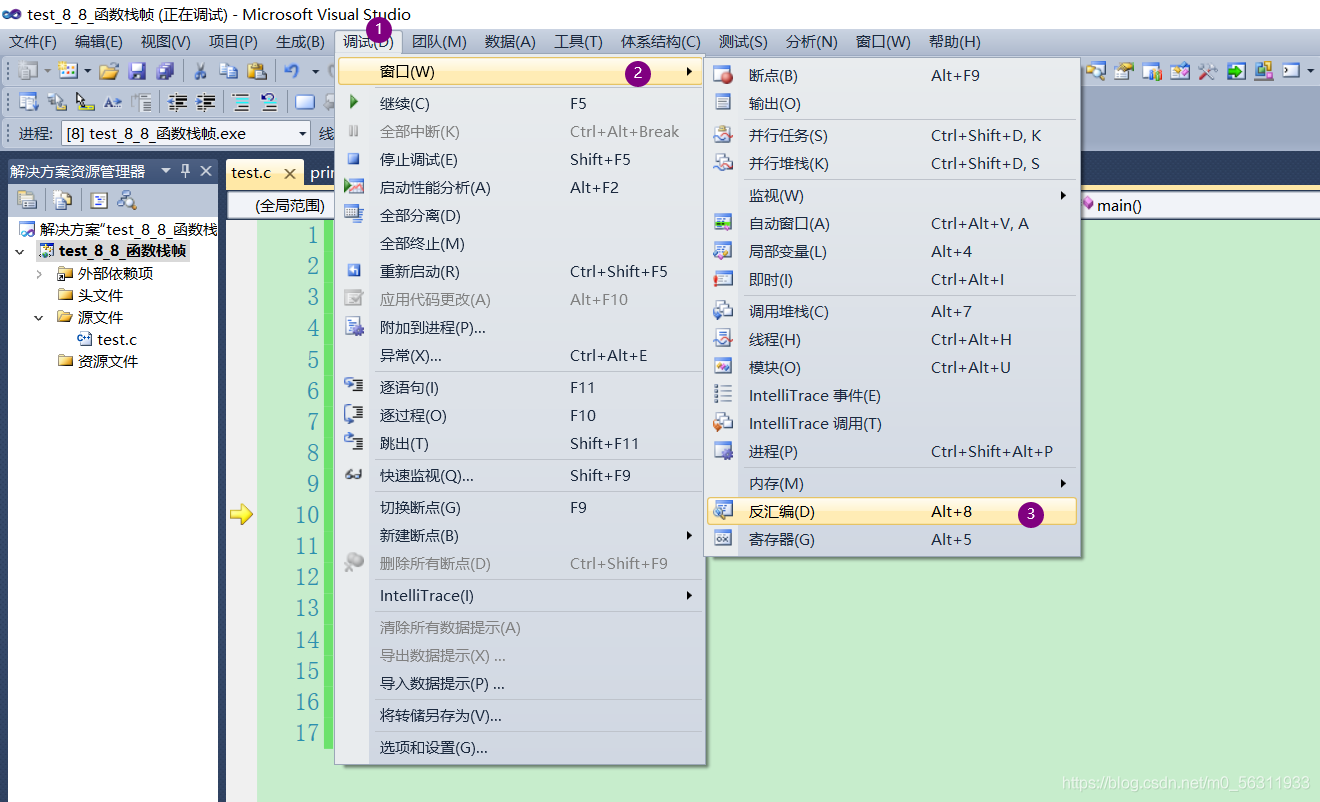
Task: Open the process dropdown test_8_8_函数栈帧.exe
Action: click(x=186, y=133)
